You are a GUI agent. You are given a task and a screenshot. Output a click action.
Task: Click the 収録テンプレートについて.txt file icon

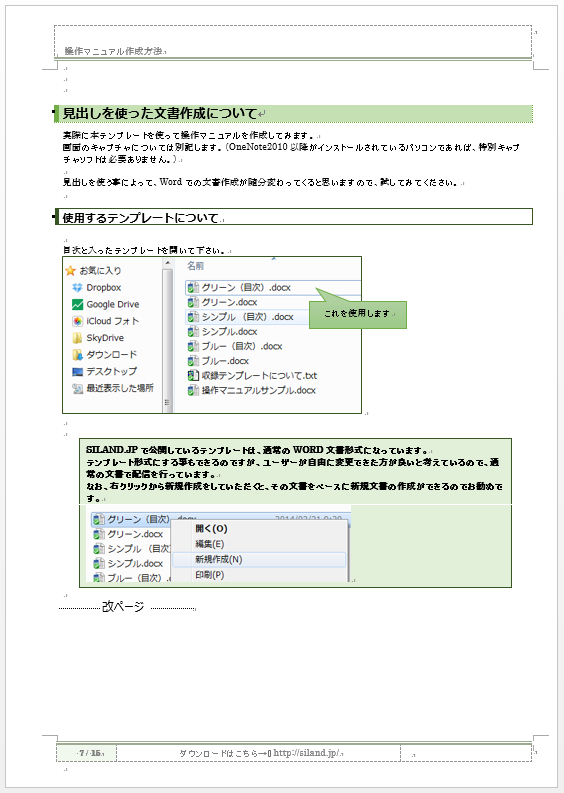(193, 375)
